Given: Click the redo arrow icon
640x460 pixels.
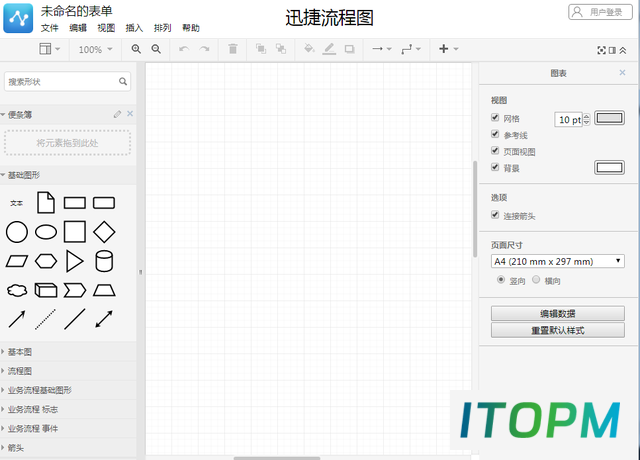Looking at the screenshot, I should click(x=204, y=49).
